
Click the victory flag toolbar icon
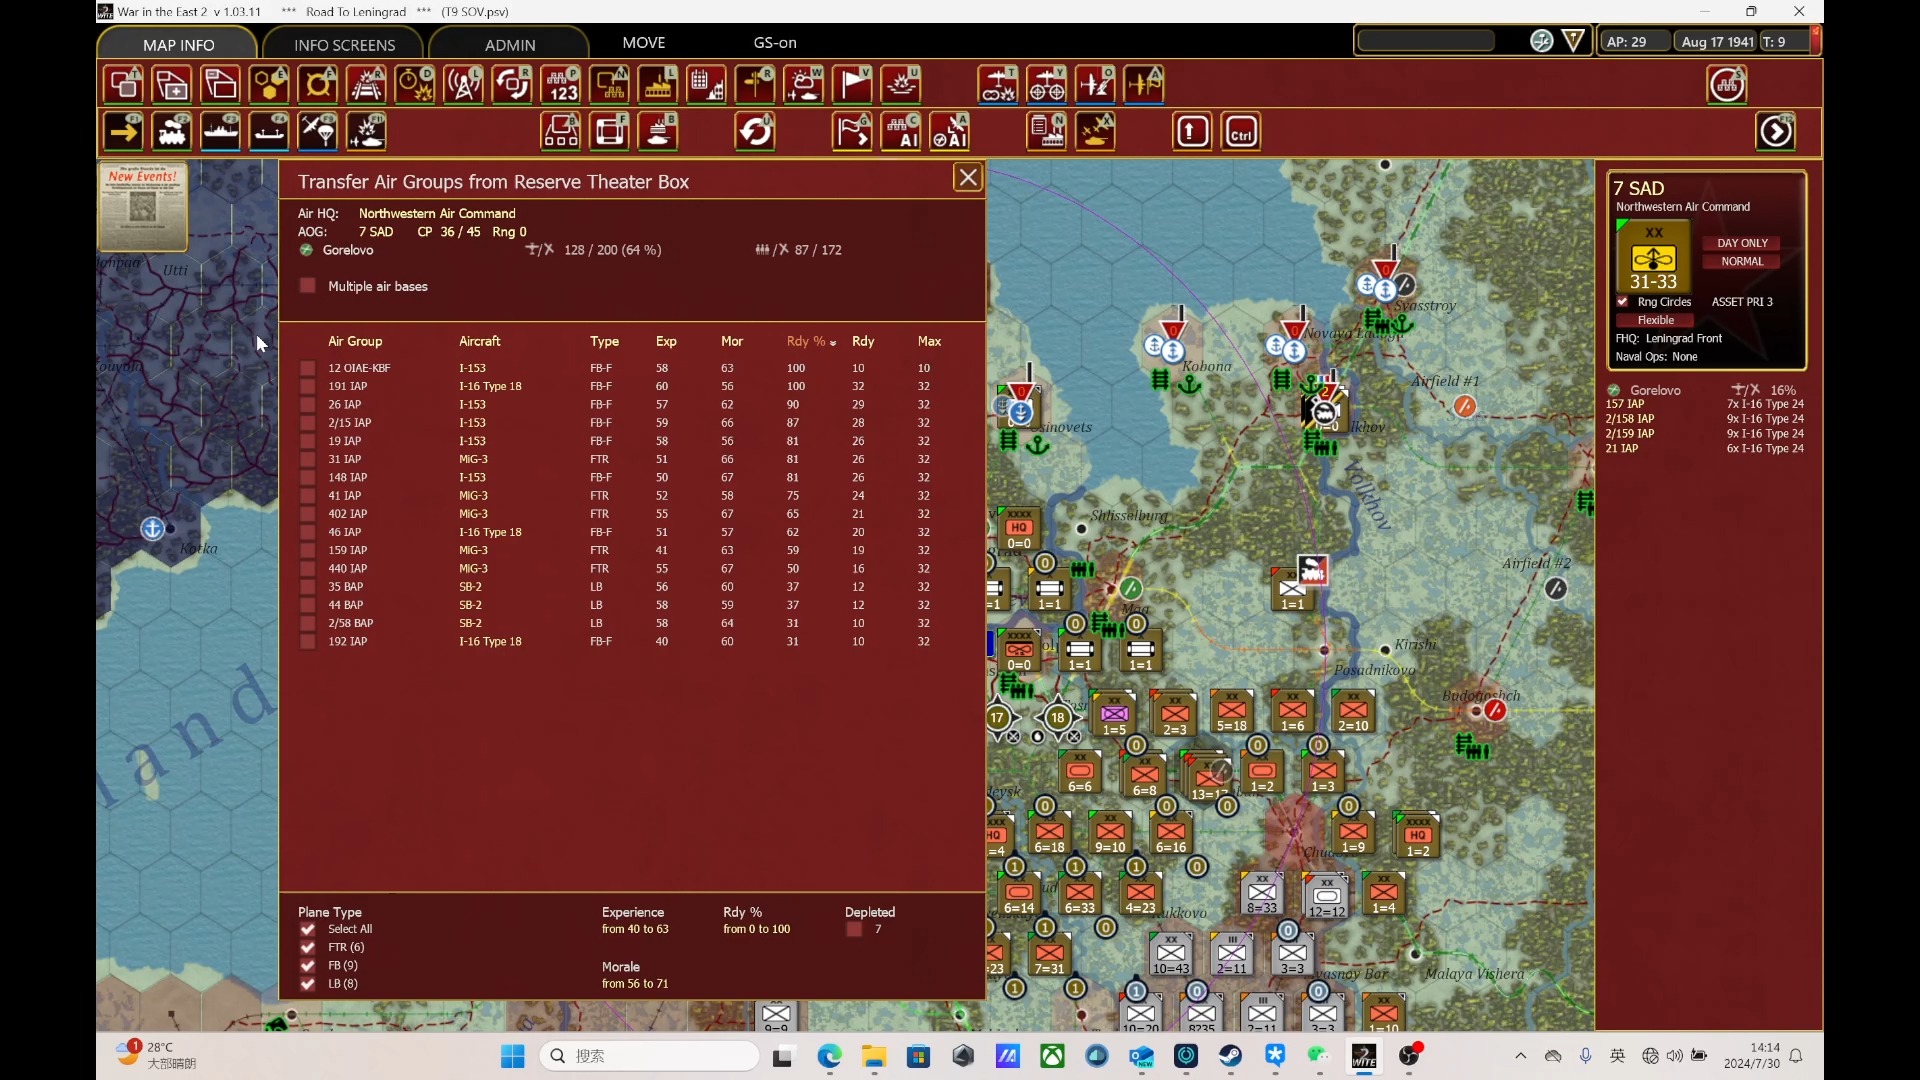[853, 85]
